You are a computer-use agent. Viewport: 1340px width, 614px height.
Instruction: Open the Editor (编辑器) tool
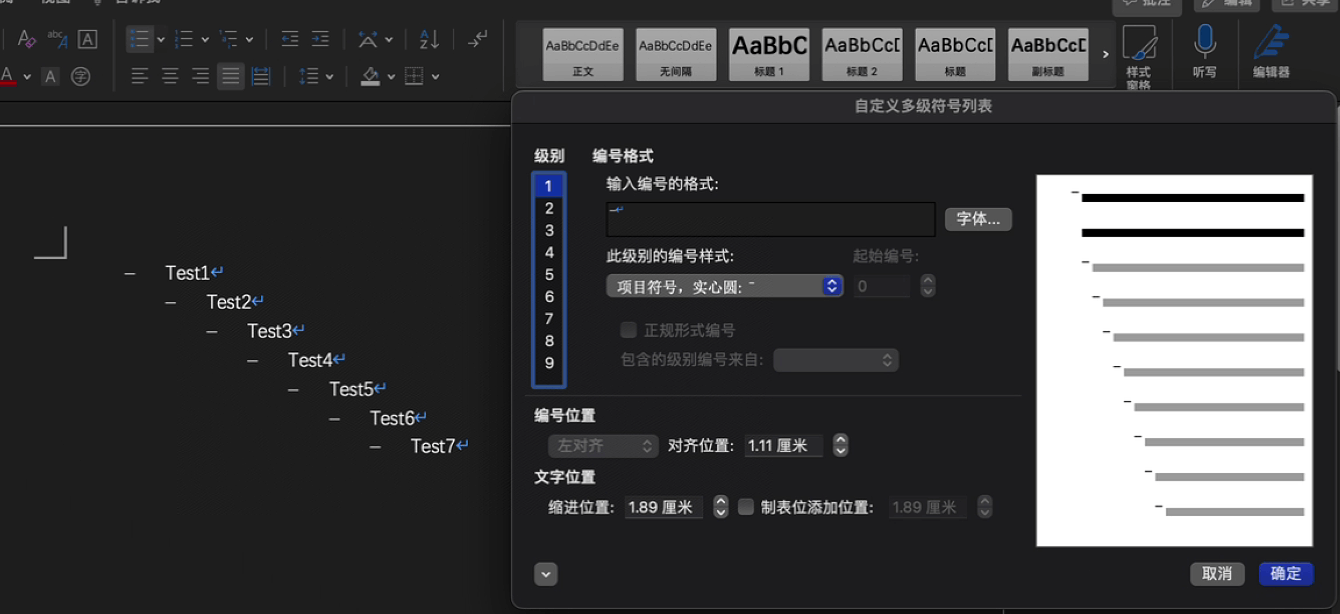tap(1271, 52)
